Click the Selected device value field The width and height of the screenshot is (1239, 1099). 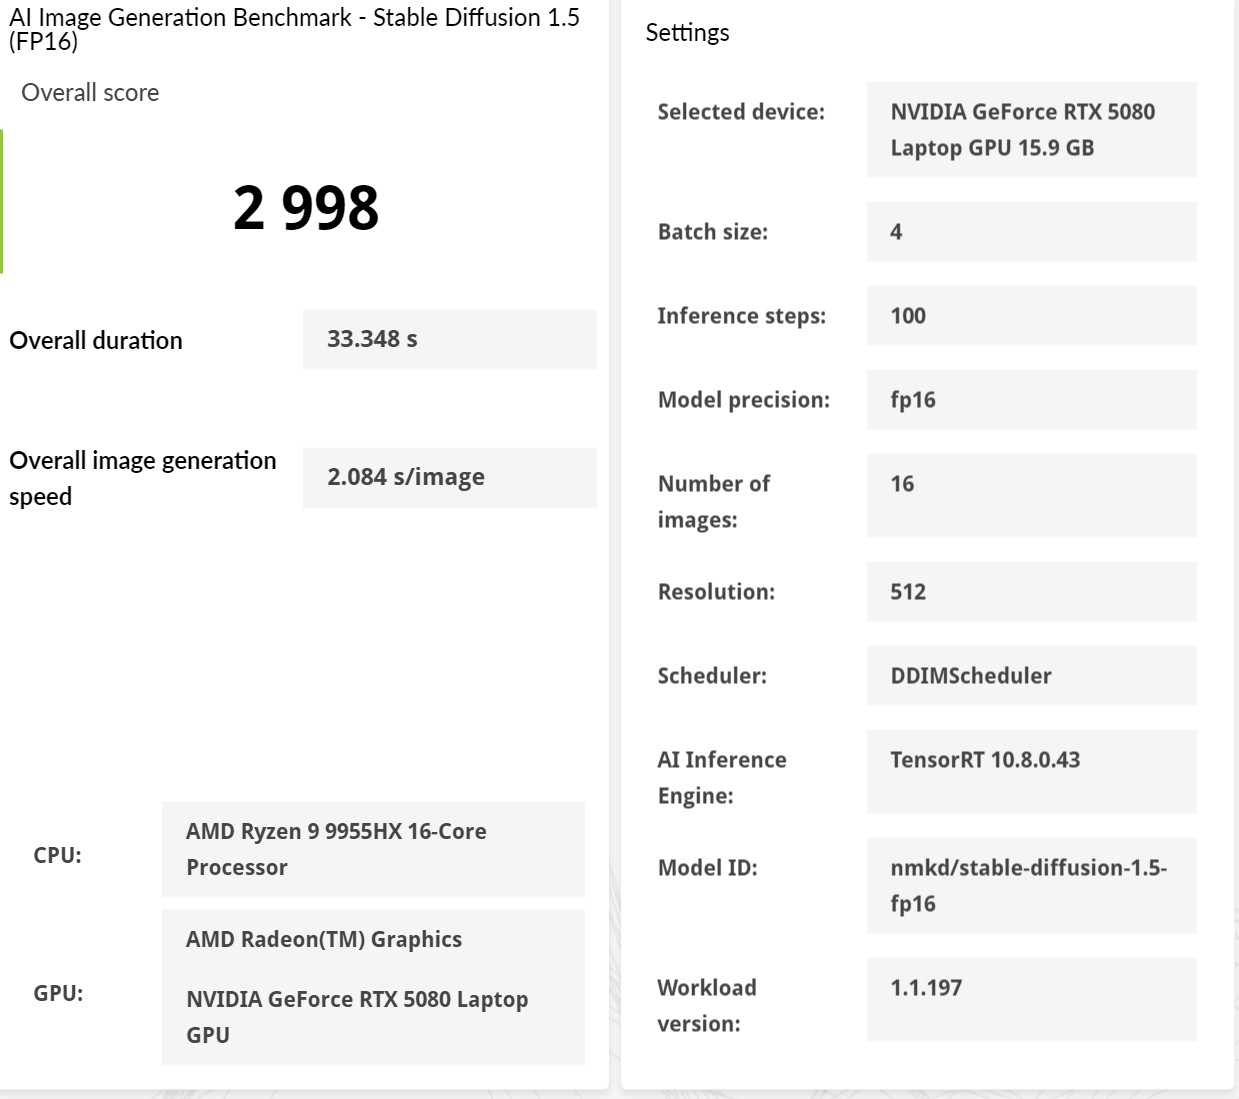[1031, 130]
